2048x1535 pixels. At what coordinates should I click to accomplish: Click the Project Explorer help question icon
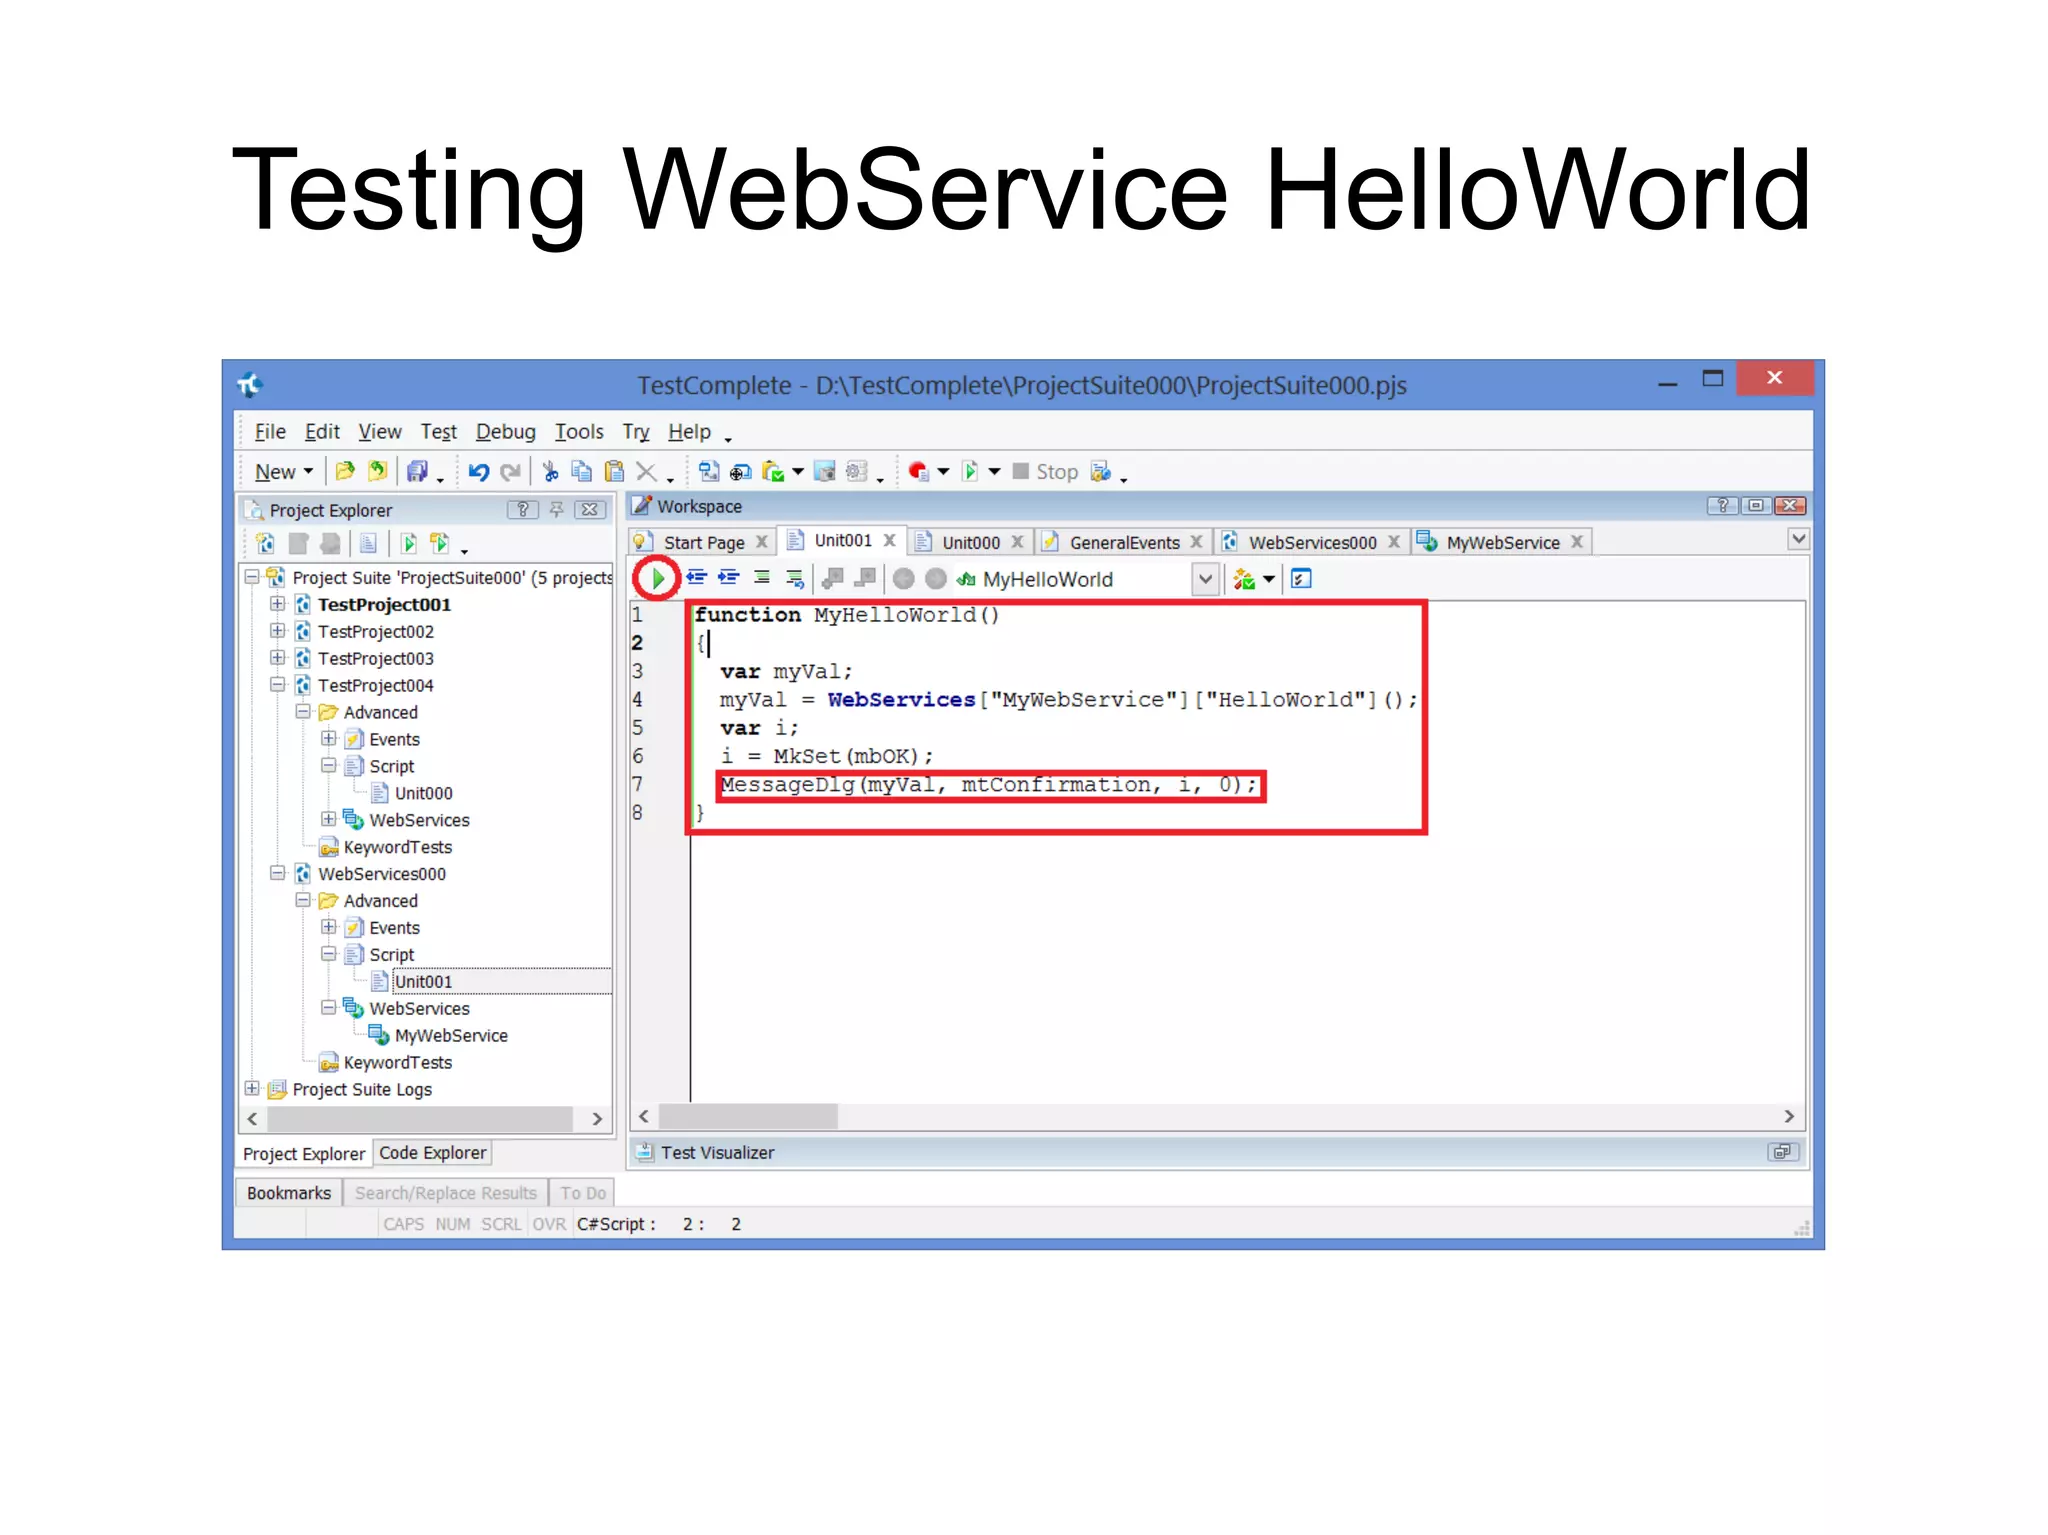pyautogui.click(x=522, y=510)
